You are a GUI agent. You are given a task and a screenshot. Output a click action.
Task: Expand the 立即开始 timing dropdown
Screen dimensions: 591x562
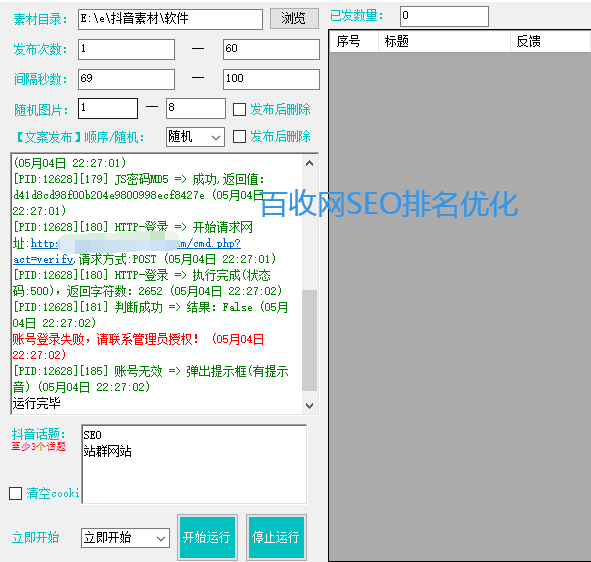[x=125, y=538]
